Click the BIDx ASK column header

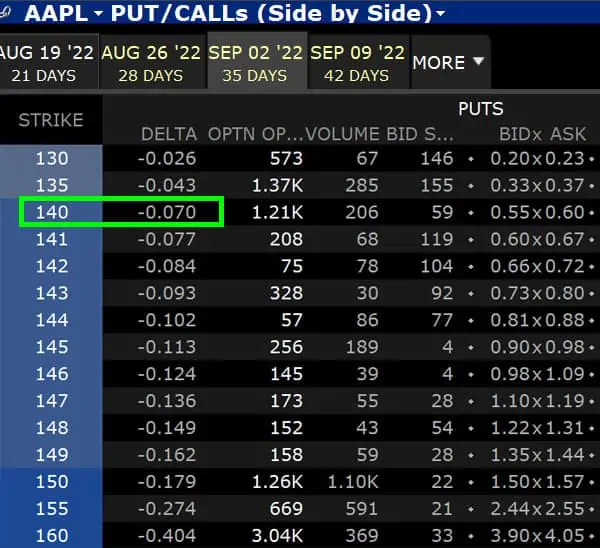[x=540, y=134]
